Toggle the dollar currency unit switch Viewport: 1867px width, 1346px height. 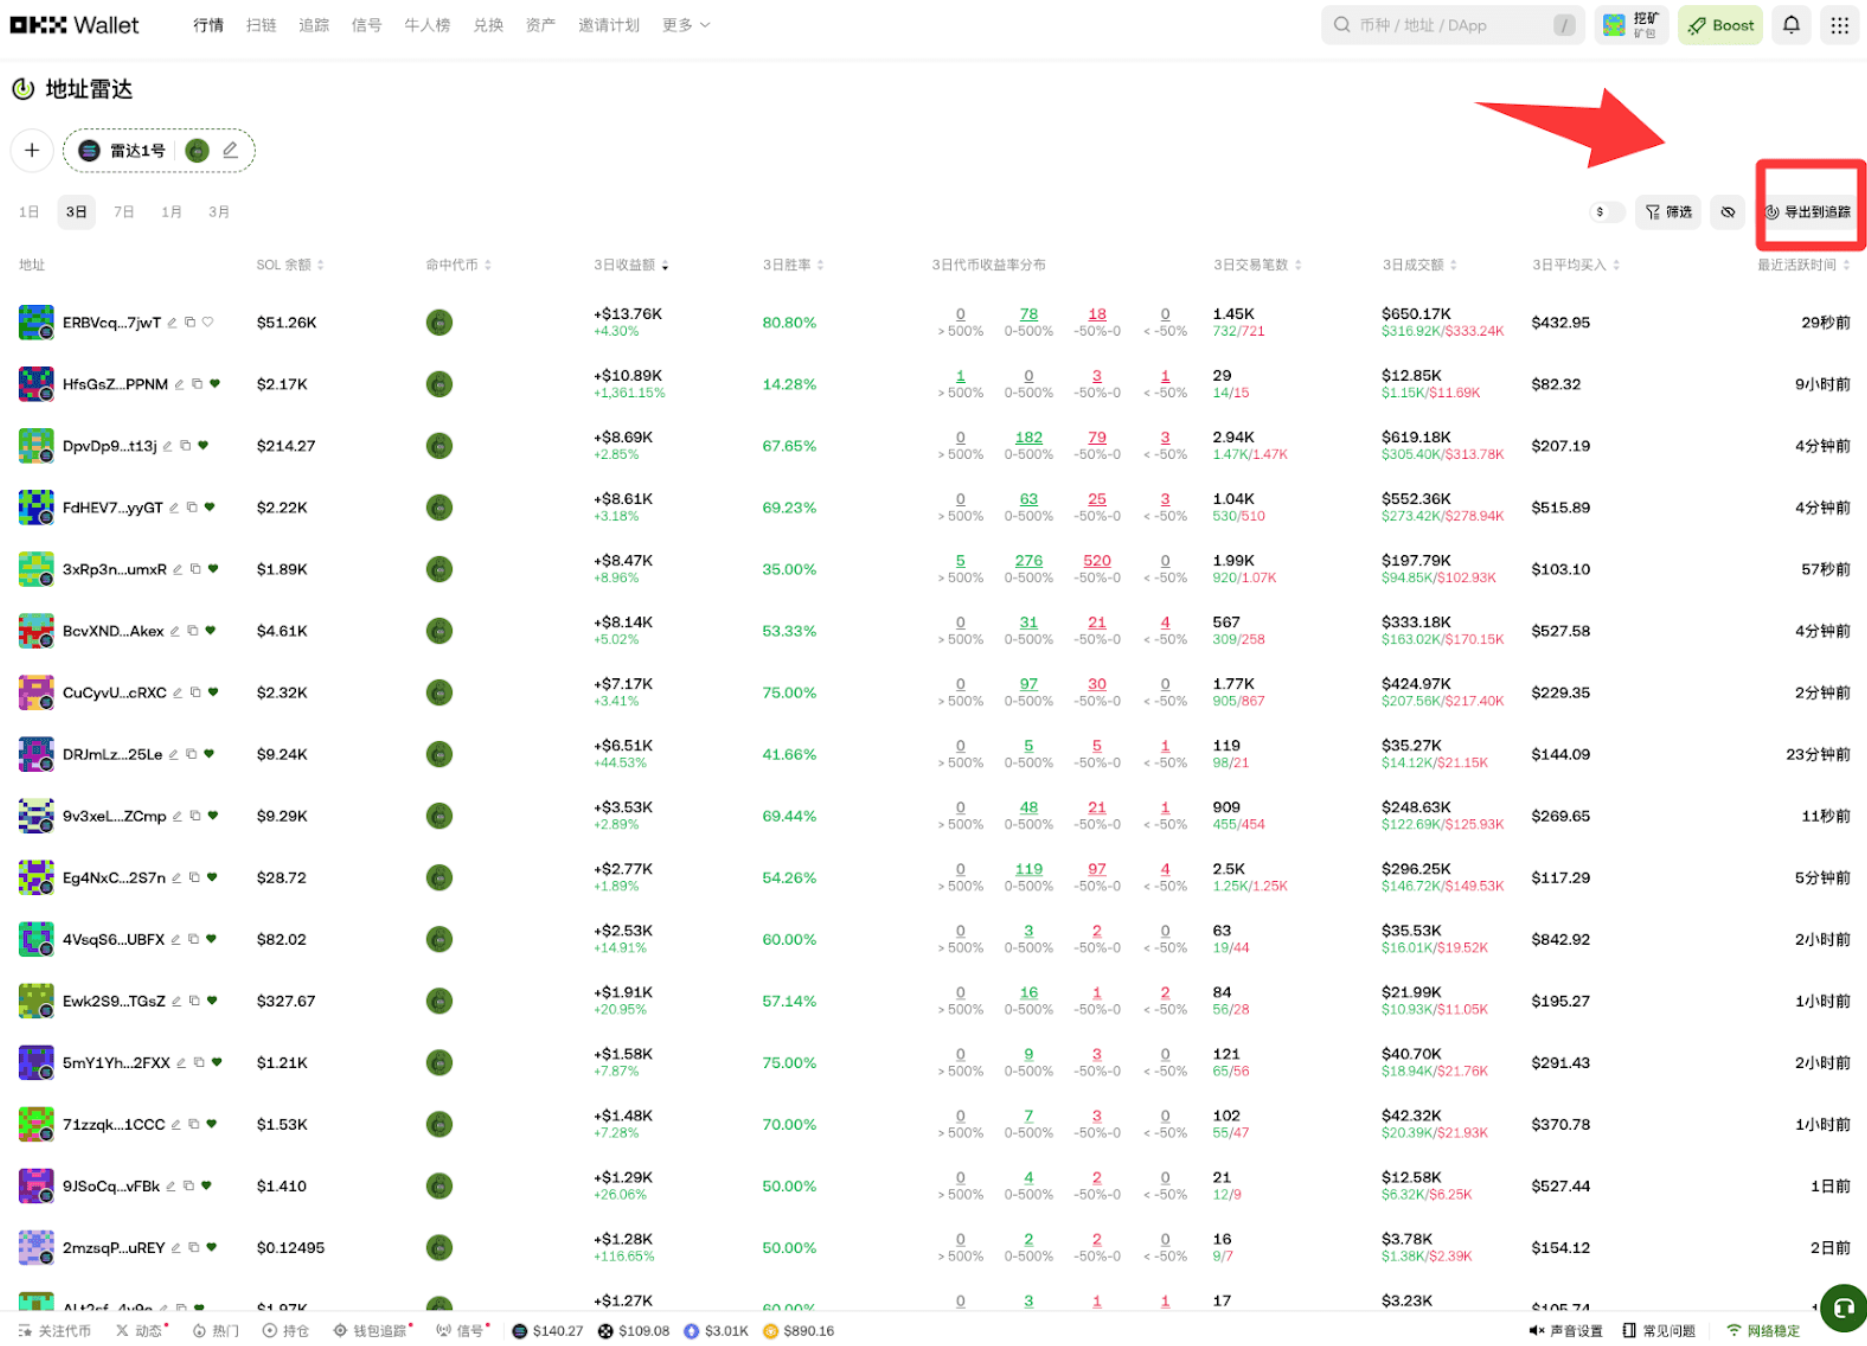tap(1606, 212)
